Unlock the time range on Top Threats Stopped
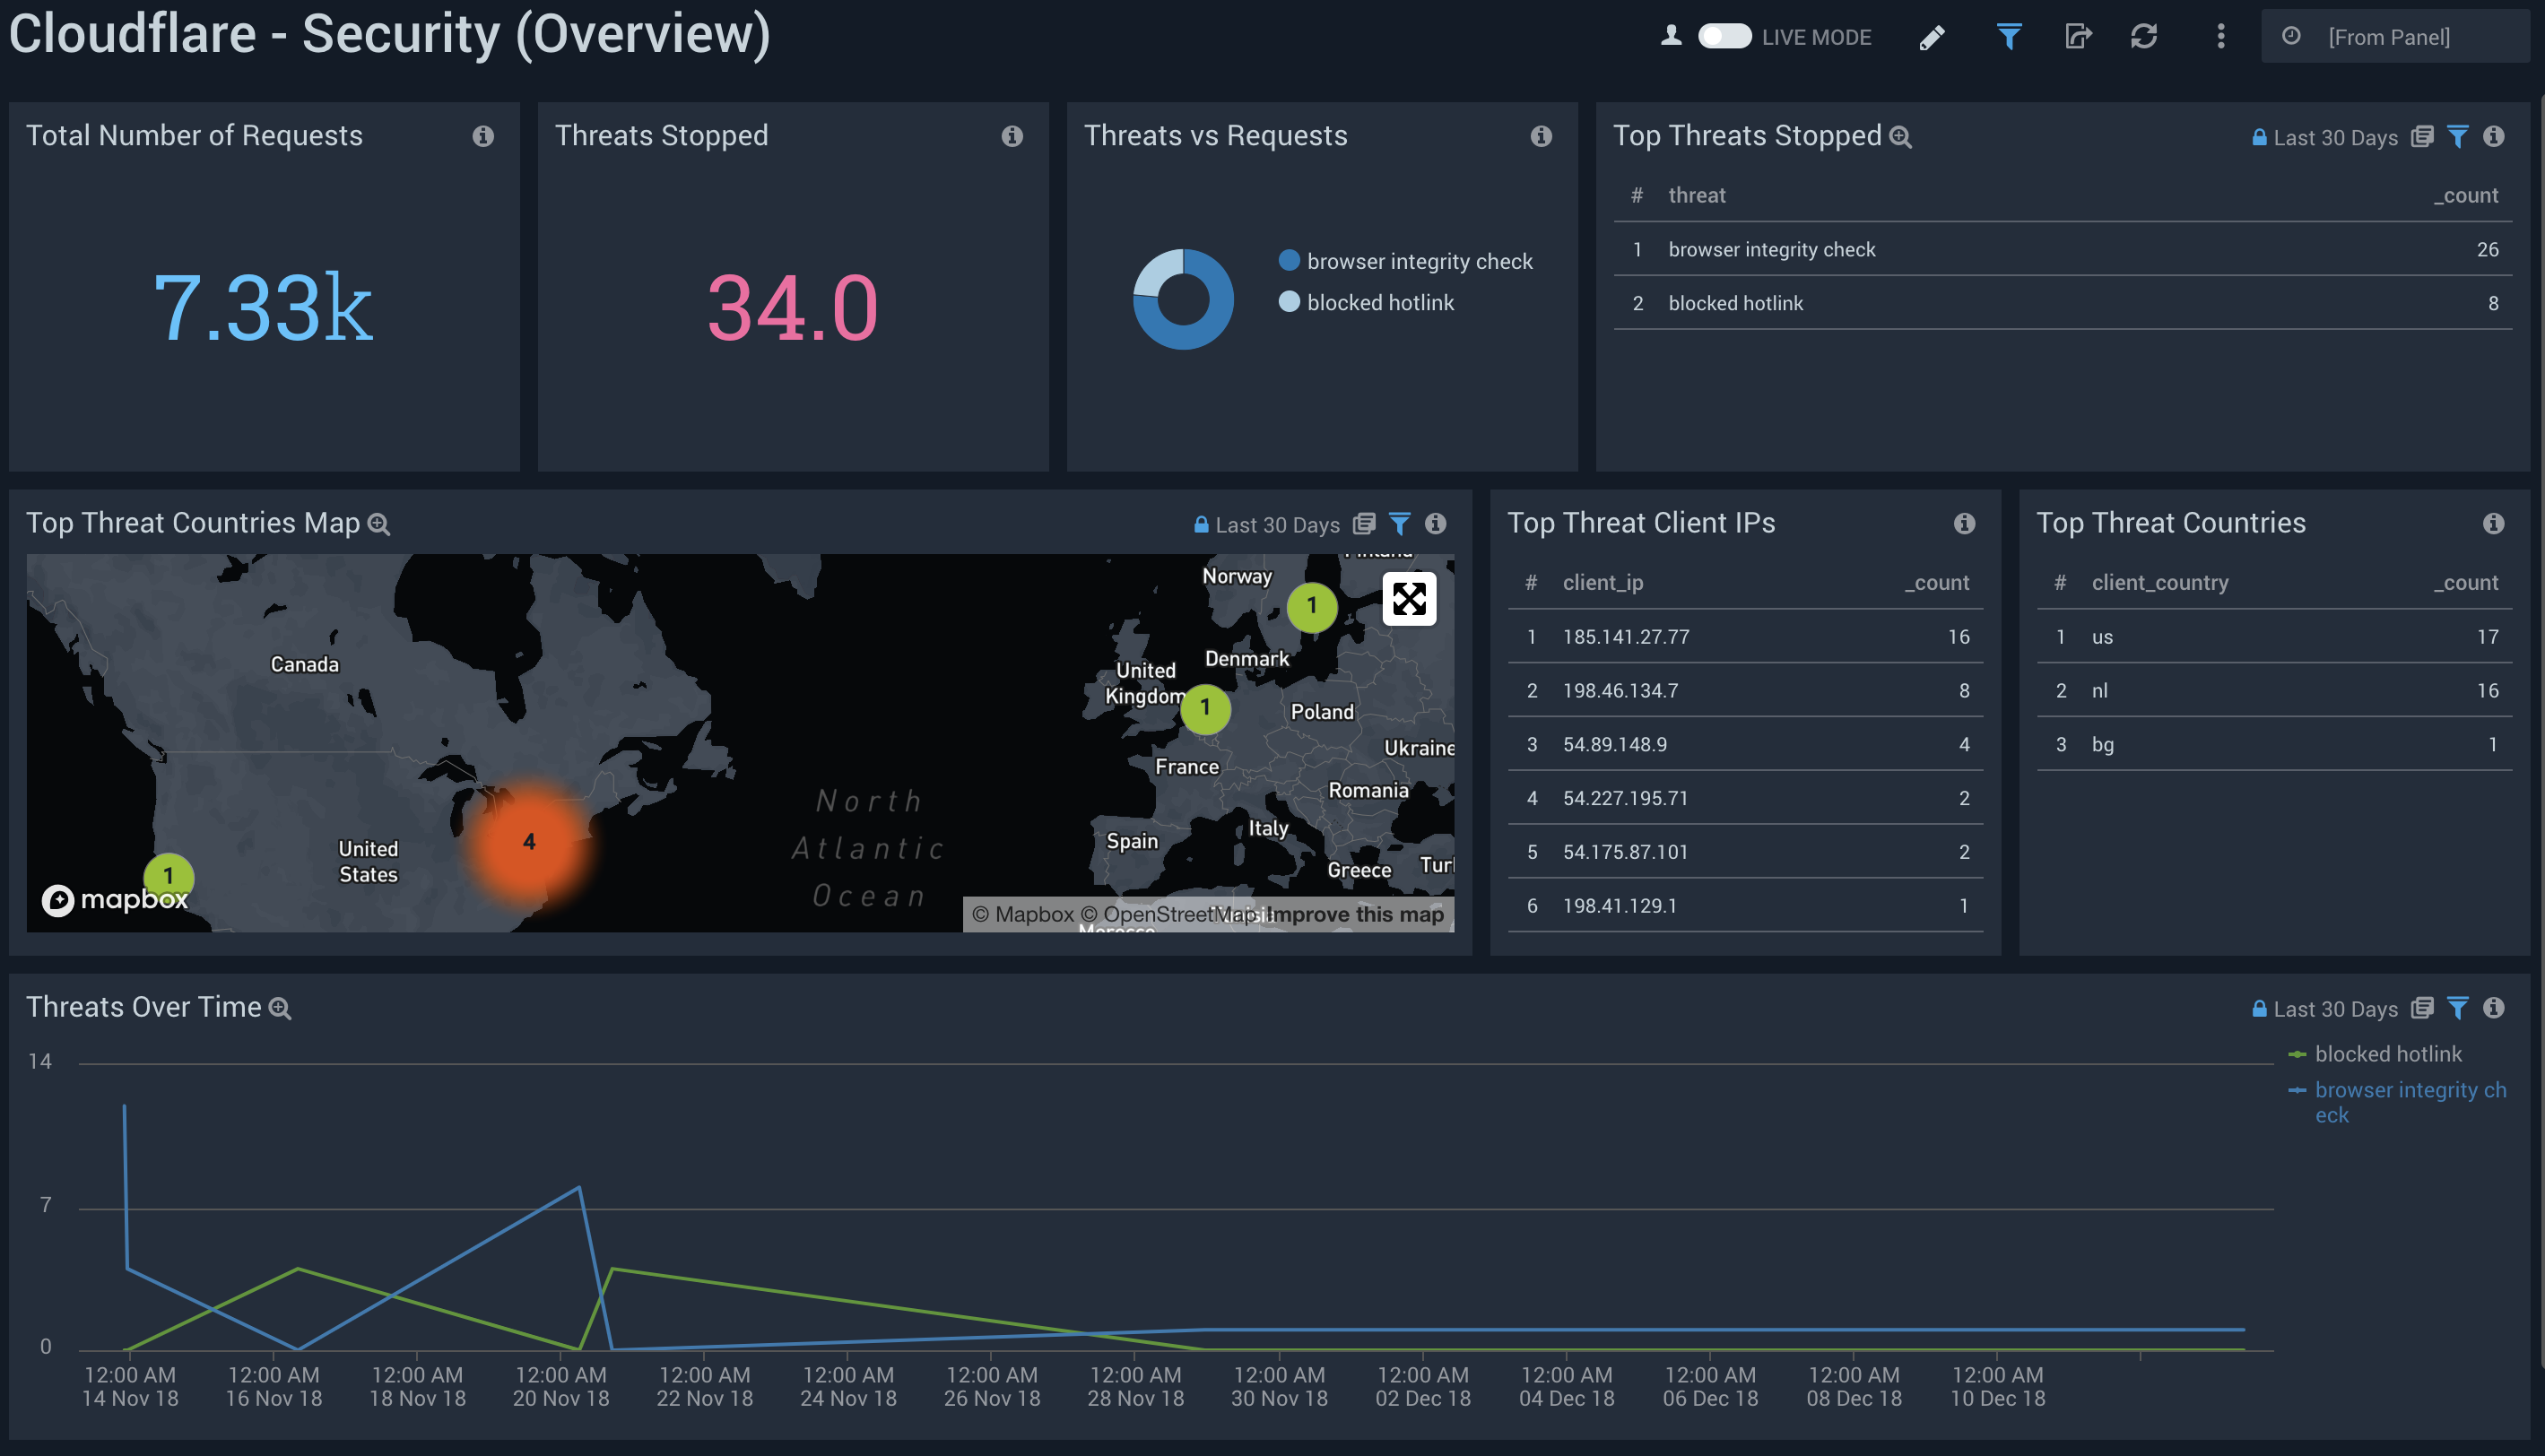Image resolution: width=2545 pixels, height=1456 pixels. click(2258, 138)
